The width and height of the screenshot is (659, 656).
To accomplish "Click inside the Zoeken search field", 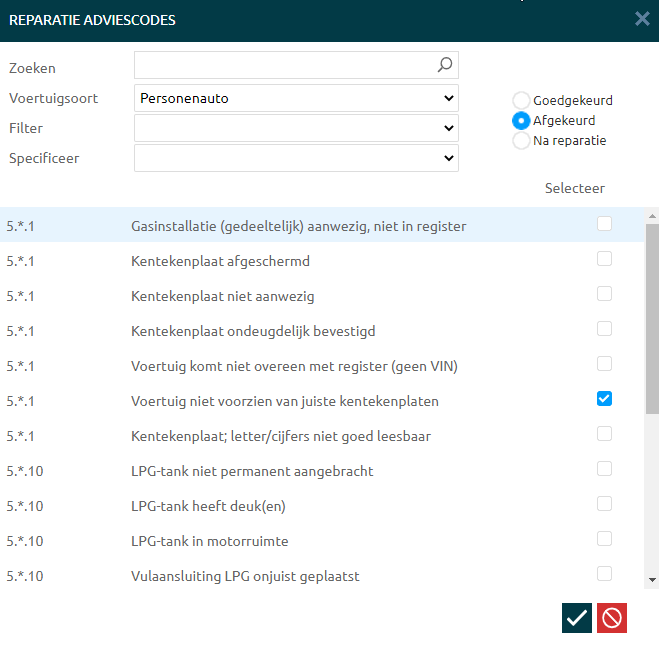I will tap(285, 65).
